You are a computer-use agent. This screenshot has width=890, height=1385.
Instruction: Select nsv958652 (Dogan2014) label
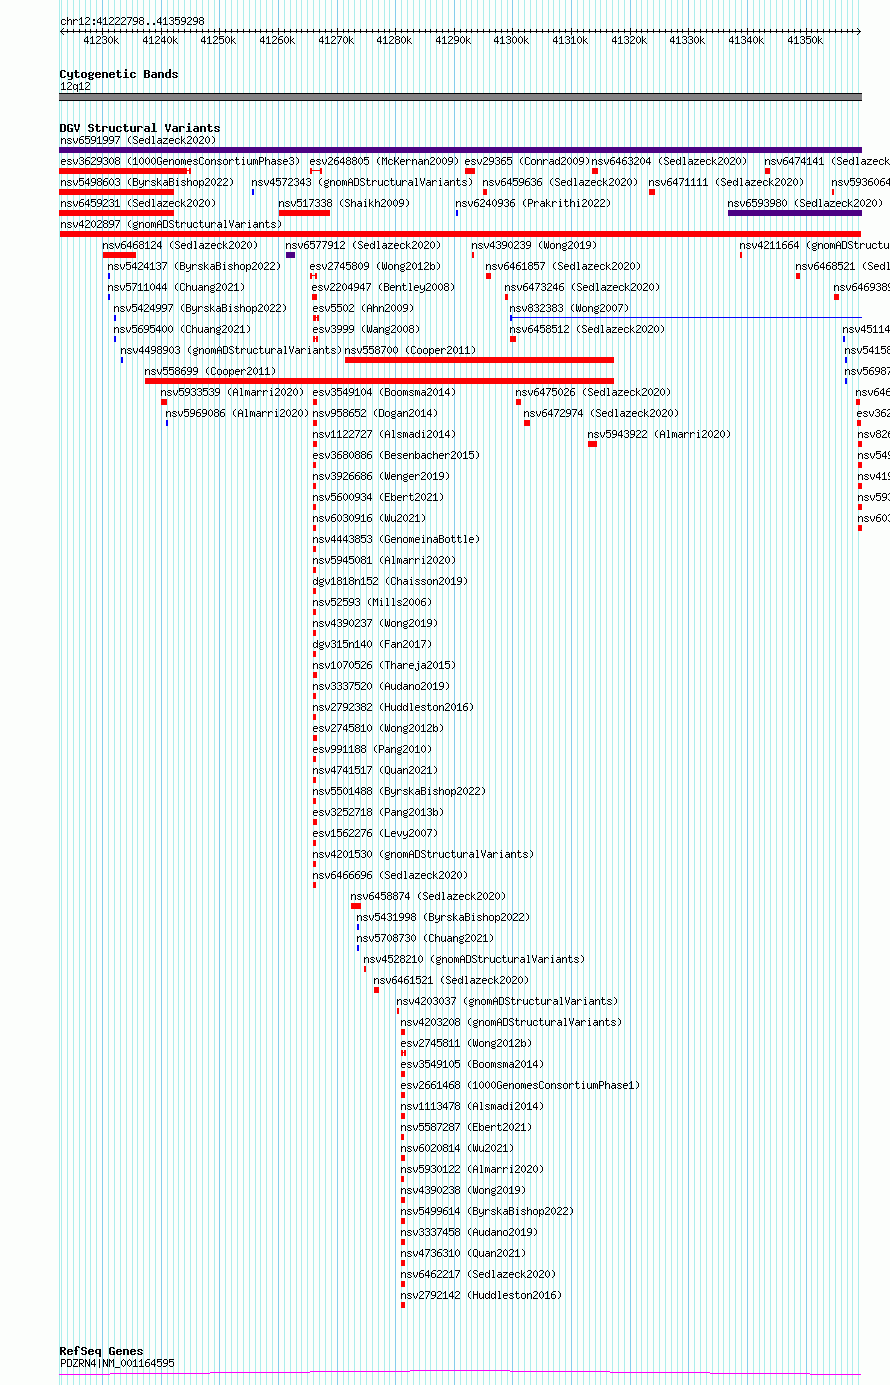375,413
